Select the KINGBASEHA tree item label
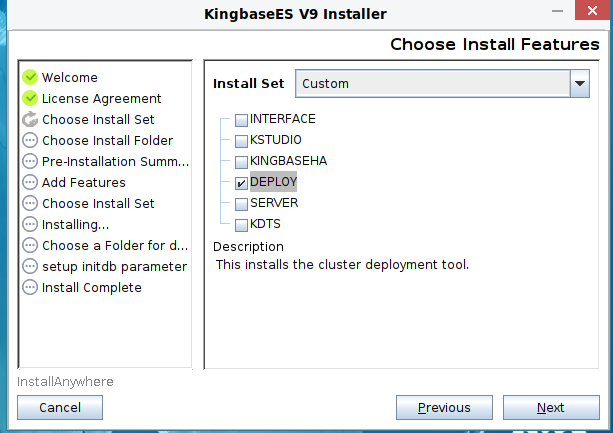The image size is (613, 433). coord(288,161)
